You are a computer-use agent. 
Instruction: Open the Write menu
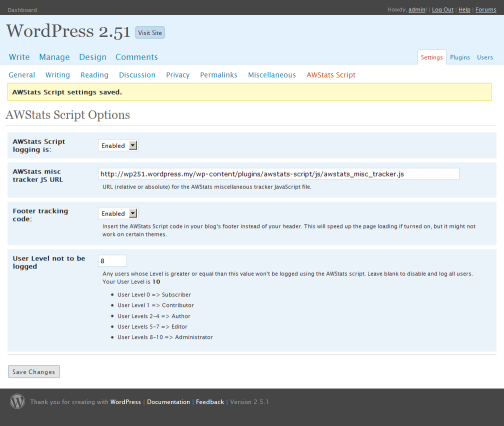click(x=19, y=57)
